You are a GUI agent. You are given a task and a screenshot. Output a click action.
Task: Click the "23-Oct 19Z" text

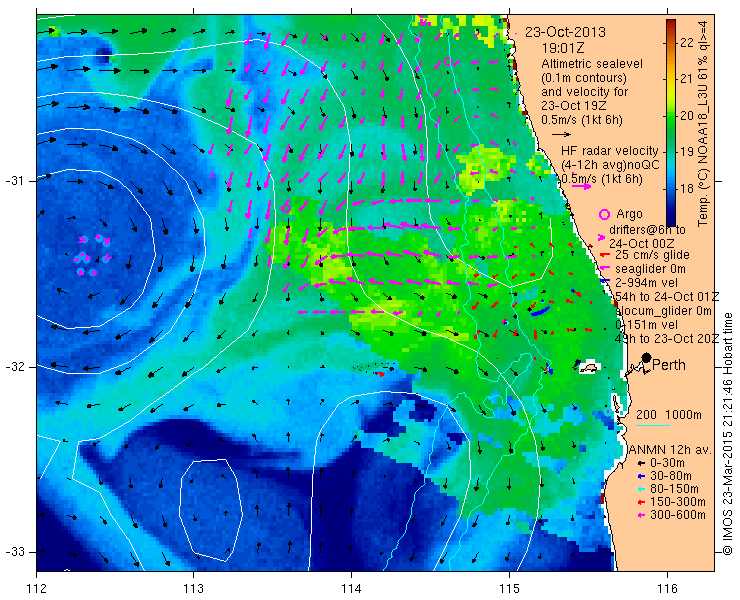click(x=574, y=106)
